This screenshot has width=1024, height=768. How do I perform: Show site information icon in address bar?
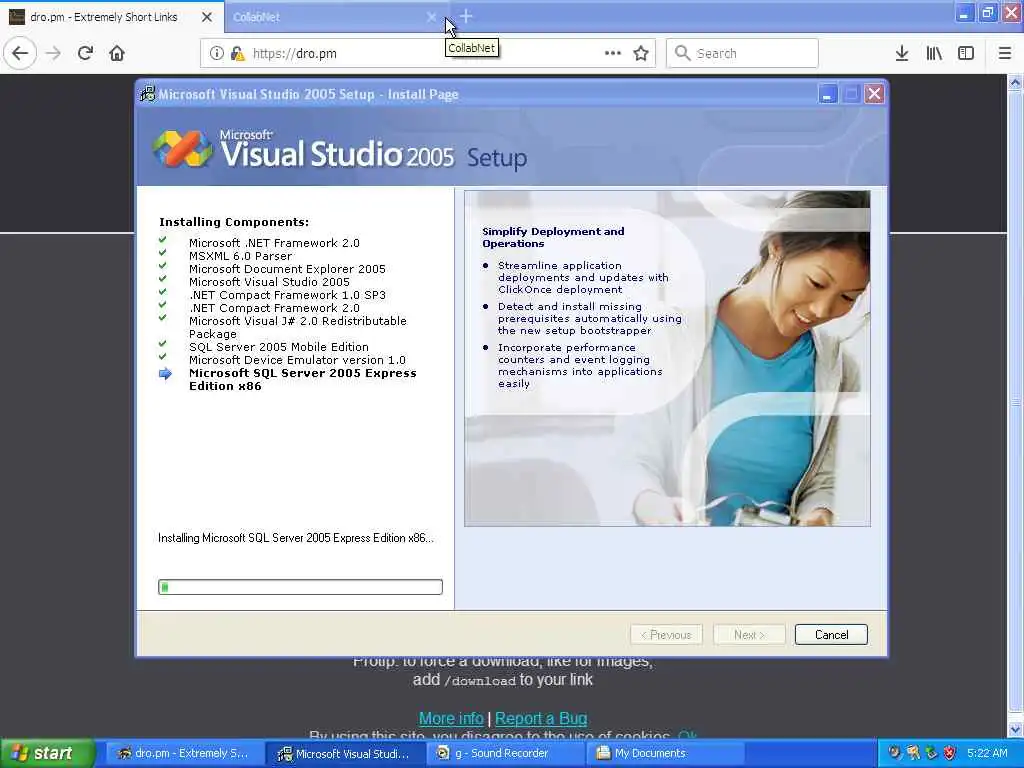point(217,54)
